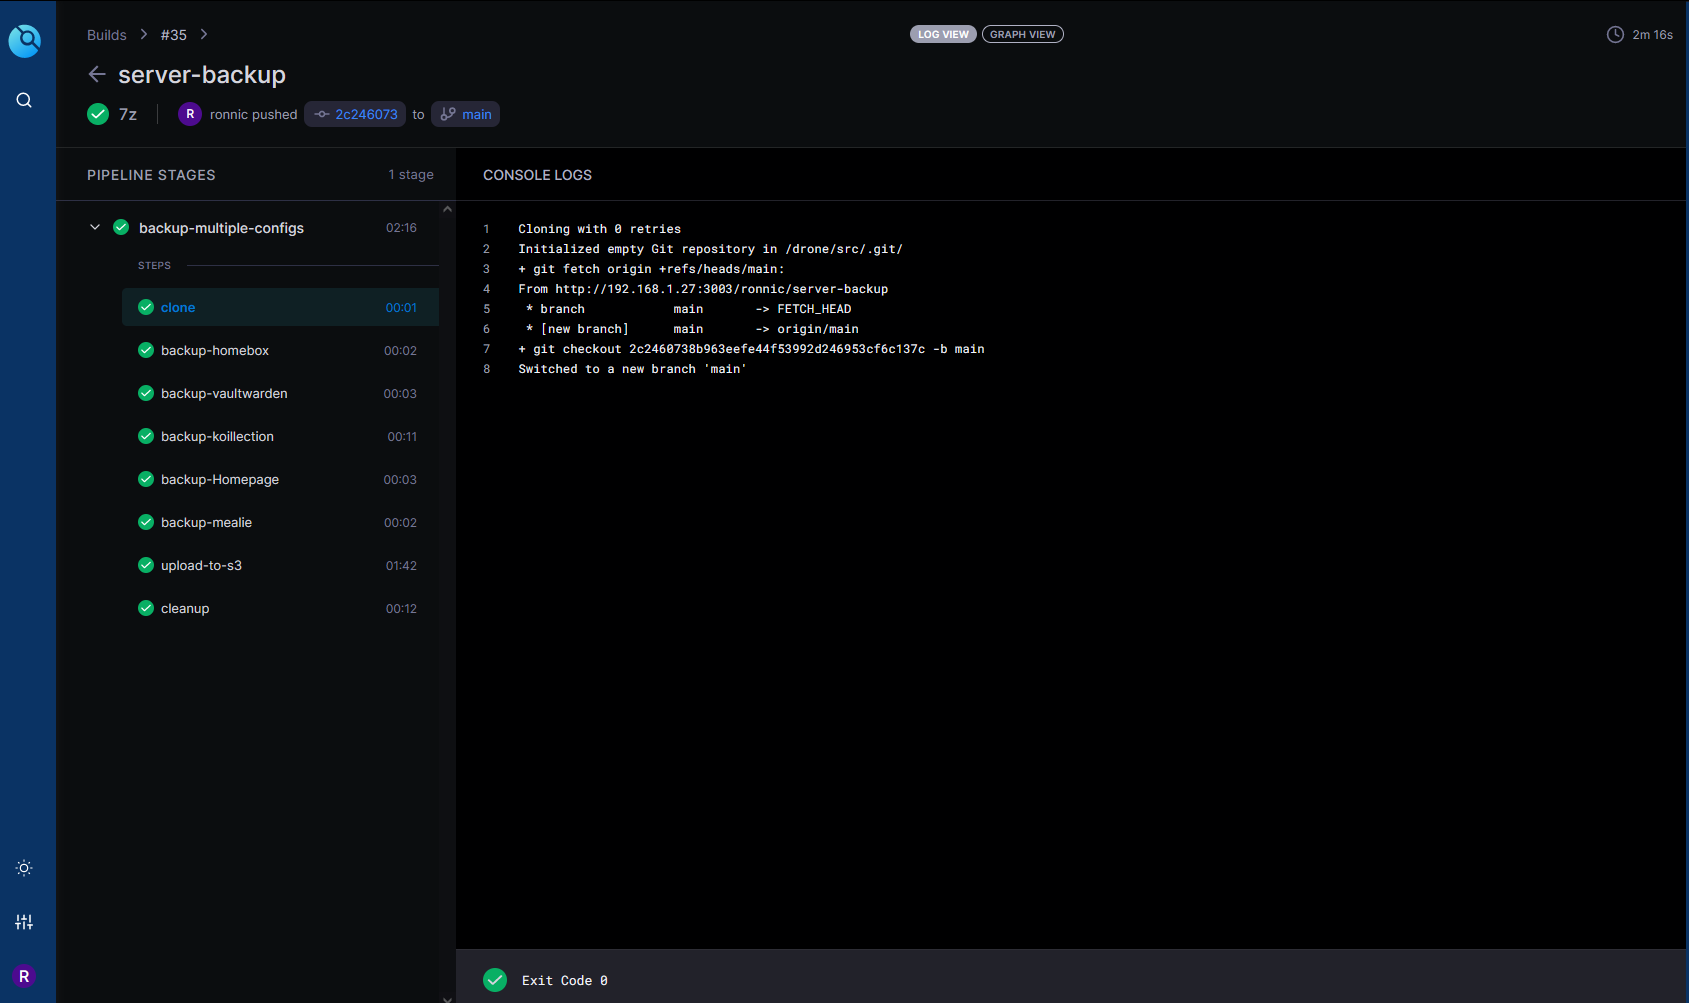Select the cleanup step
The height and width of the screenshot is (1003, 1689).
pyautogui.click(x=185, y=608)
